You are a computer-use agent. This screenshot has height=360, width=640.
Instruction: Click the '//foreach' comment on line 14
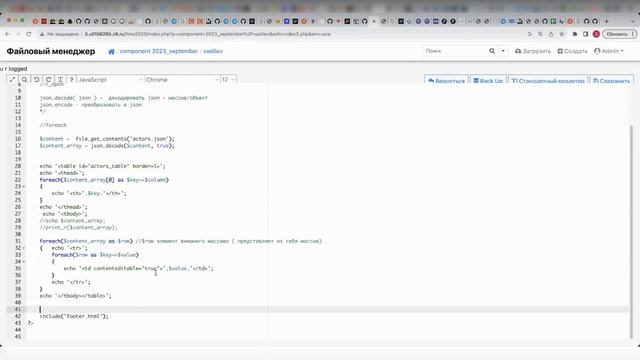tap(53, 125)
